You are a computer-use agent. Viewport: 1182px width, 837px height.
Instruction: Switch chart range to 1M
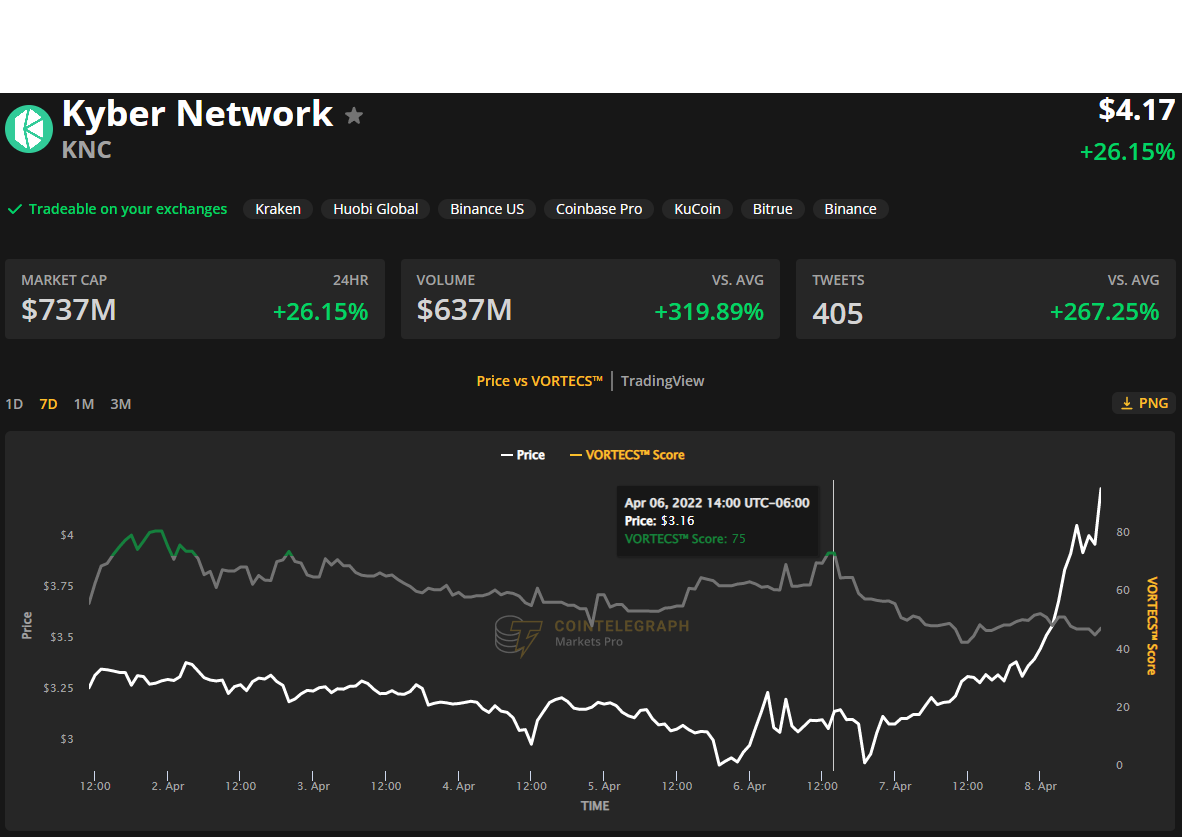tap(84, 404)
